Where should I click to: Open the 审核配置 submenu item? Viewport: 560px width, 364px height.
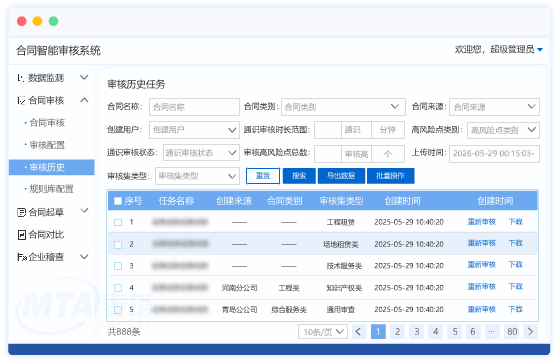[x=47, y=145]
